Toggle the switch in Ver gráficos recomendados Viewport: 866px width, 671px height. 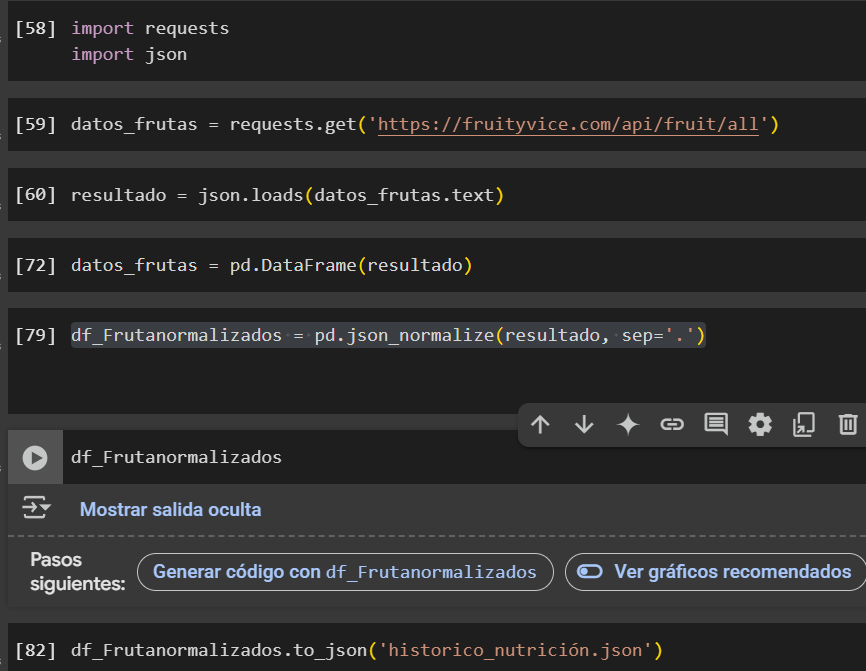(590, 572)
